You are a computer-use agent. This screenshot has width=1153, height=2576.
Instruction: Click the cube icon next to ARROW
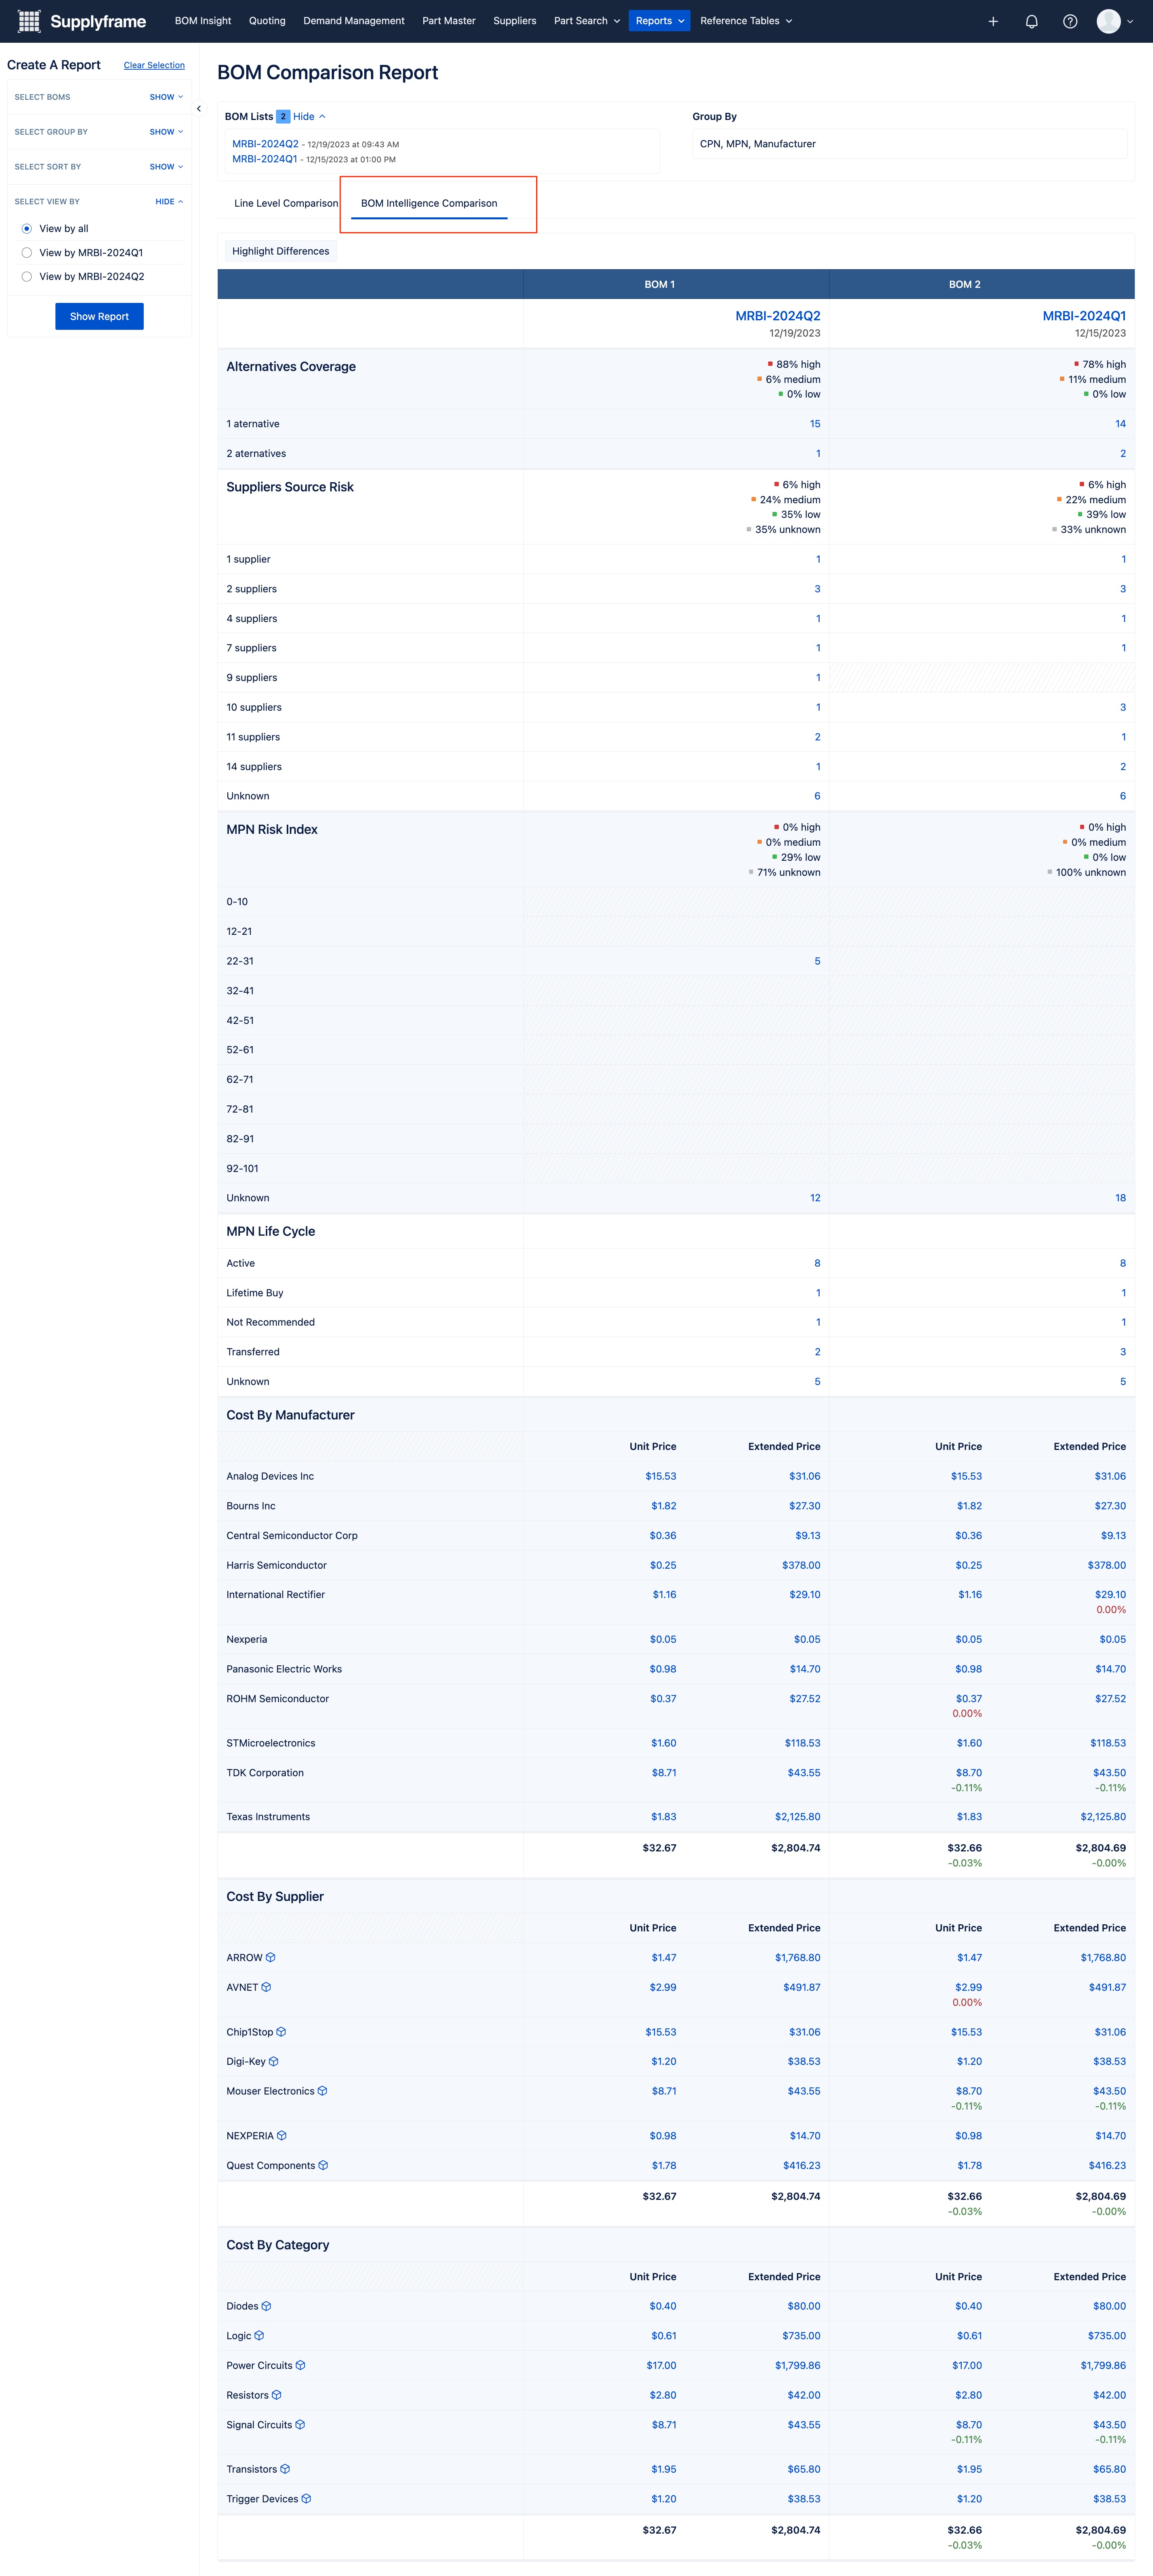tap(271, 1957)
